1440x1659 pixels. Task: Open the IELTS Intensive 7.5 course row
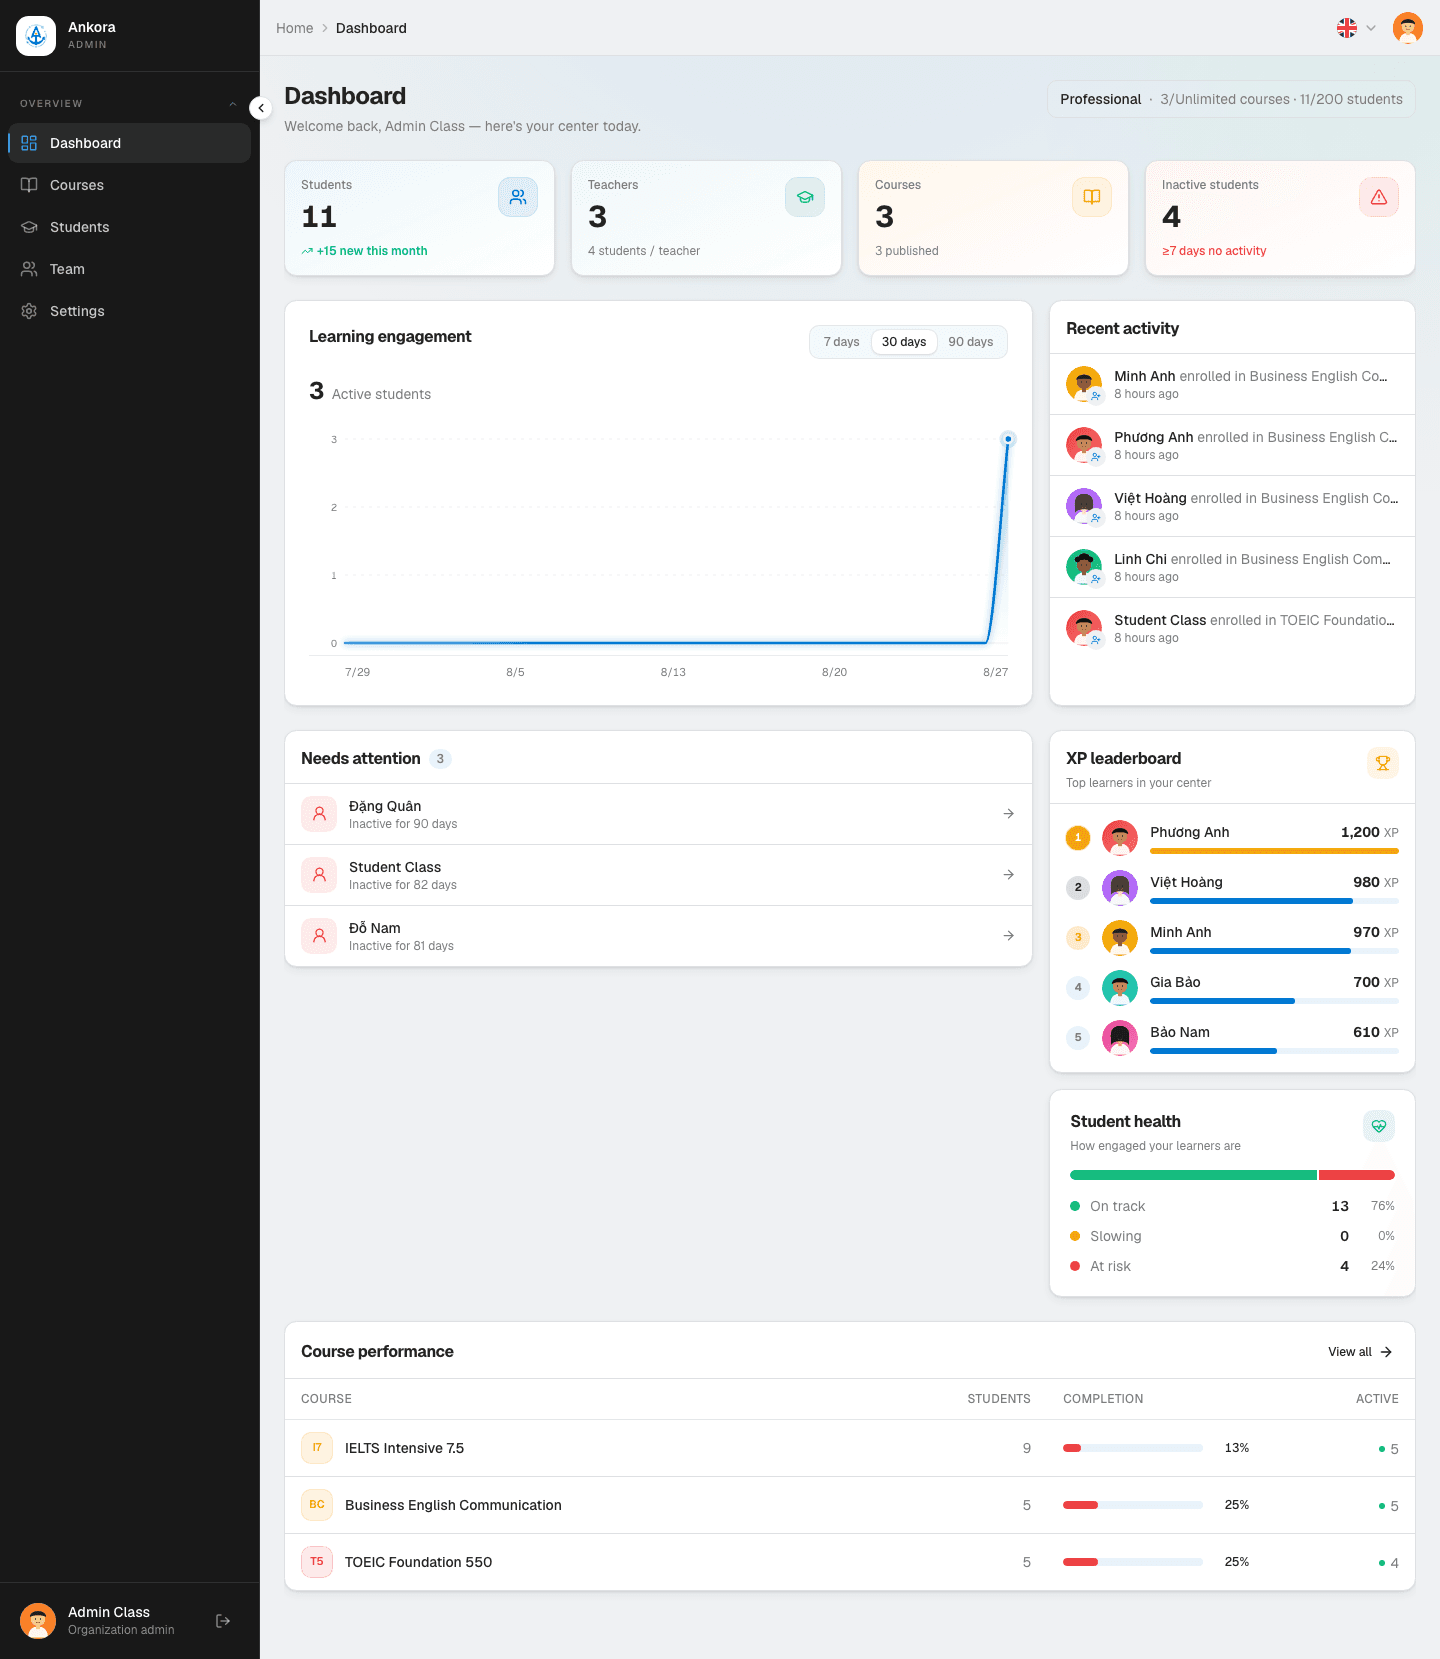[850, 1448]
